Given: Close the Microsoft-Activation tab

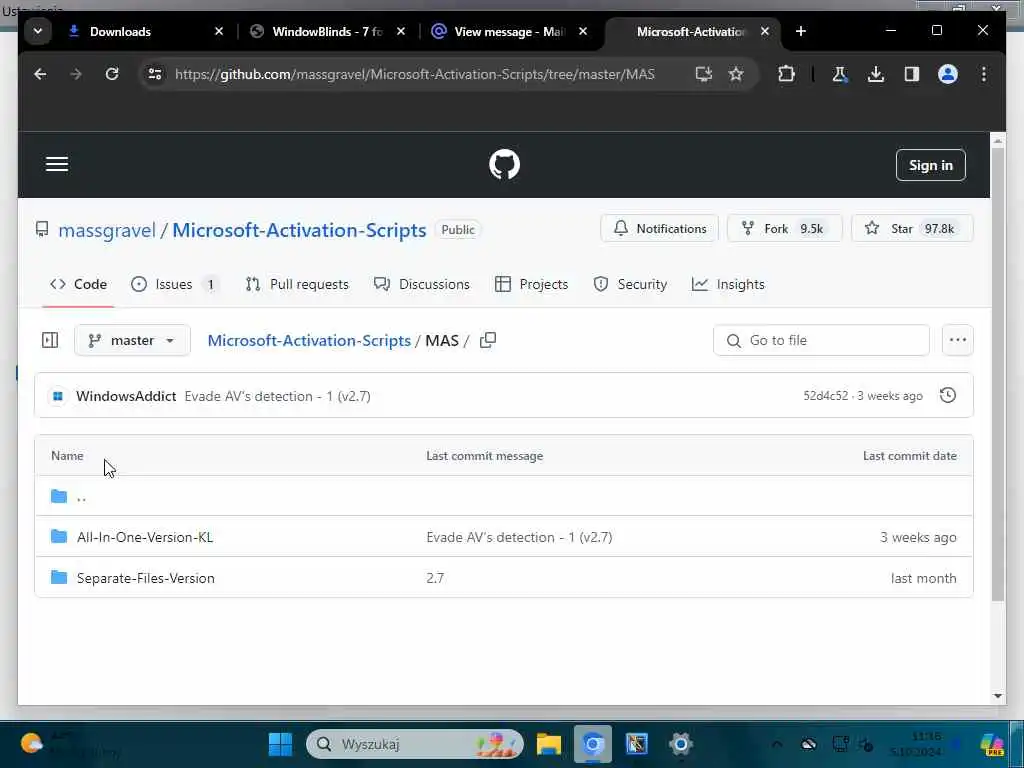Looking at the screenshot, I should click(x=765, y=31).
